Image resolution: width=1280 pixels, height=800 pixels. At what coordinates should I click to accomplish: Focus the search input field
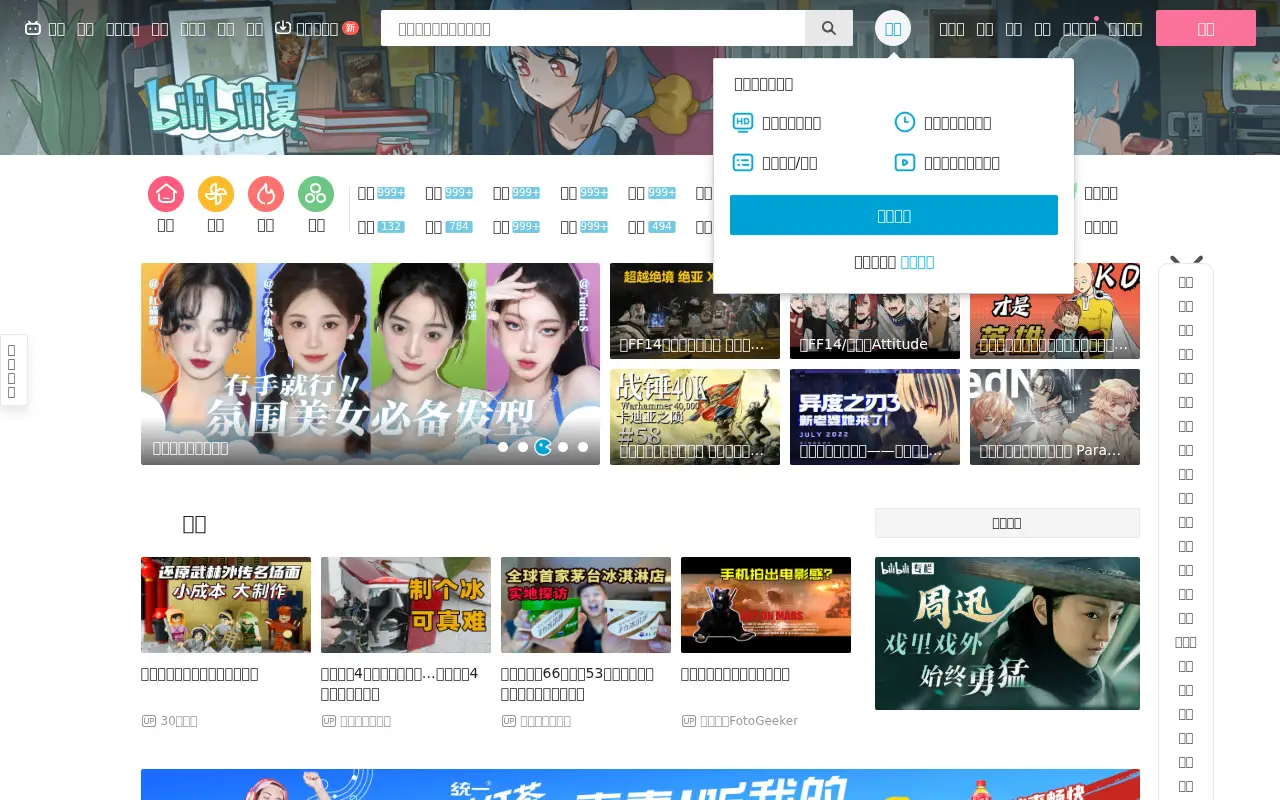[x=593, y=28]
